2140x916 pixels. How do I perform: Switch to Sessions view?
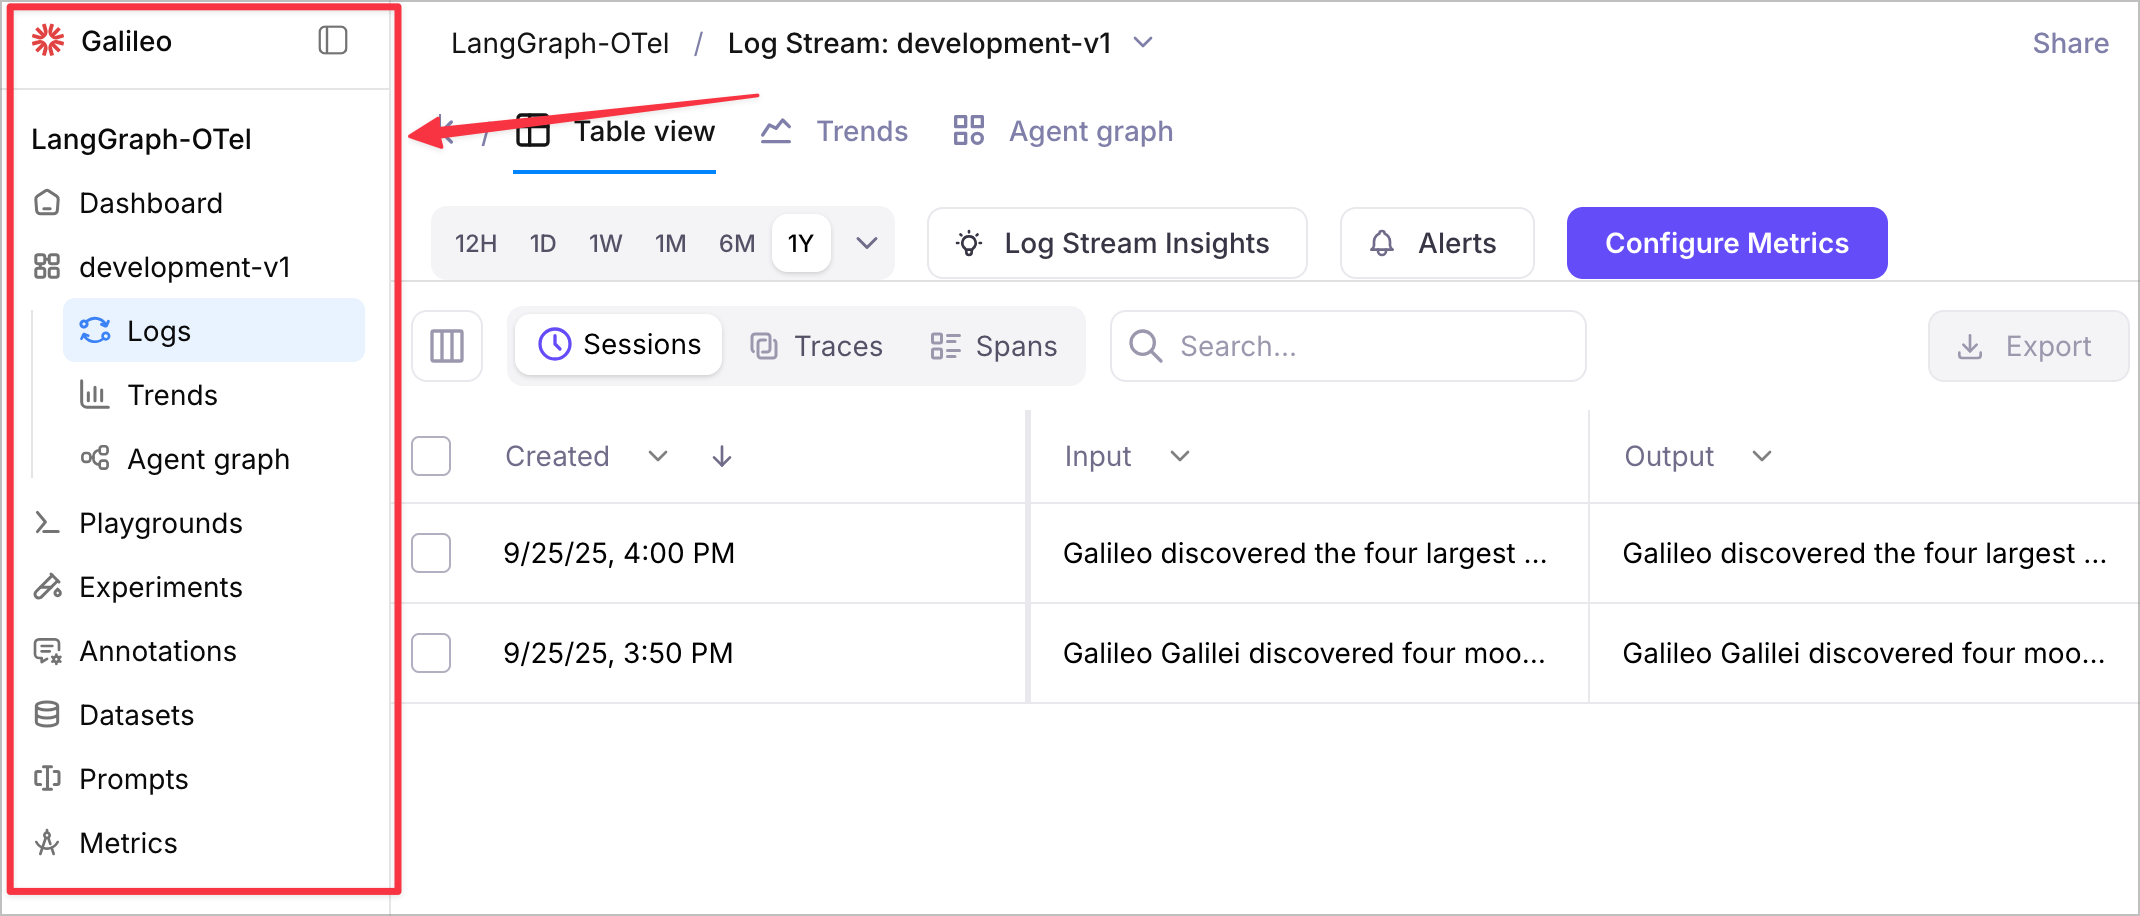pyautogui.click(x=619, y=345)
